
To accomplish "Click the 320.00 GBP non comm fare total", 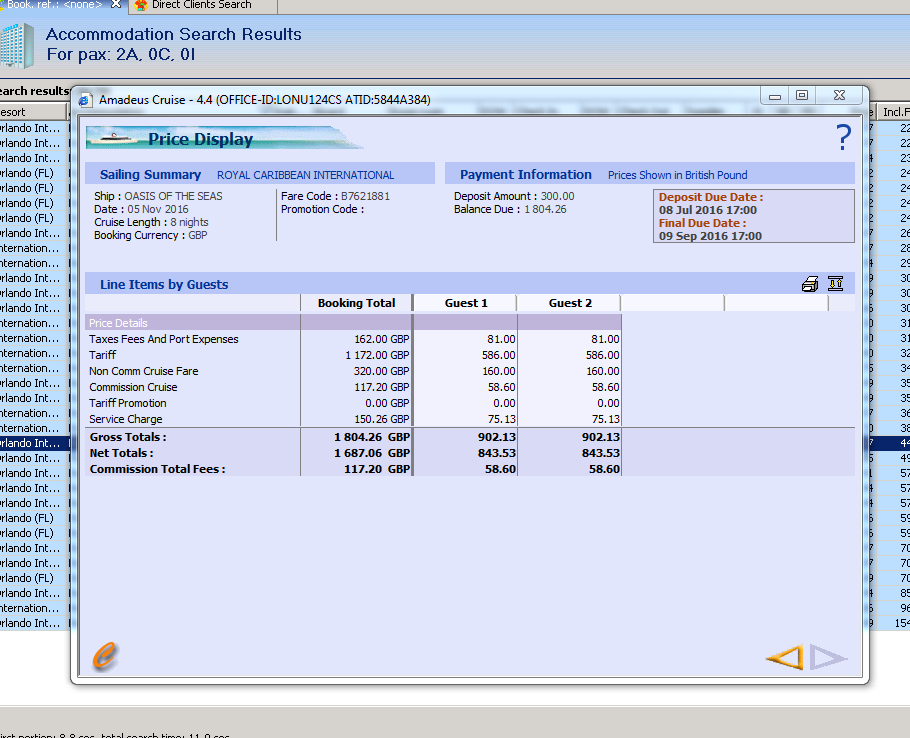I will click(381, 371).
